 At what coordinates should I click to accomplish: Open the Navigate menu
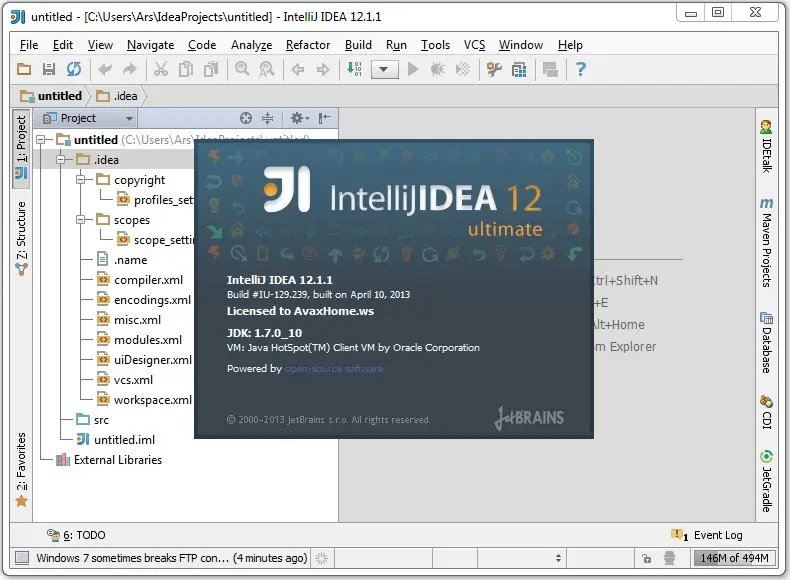(x=150, y=45)
